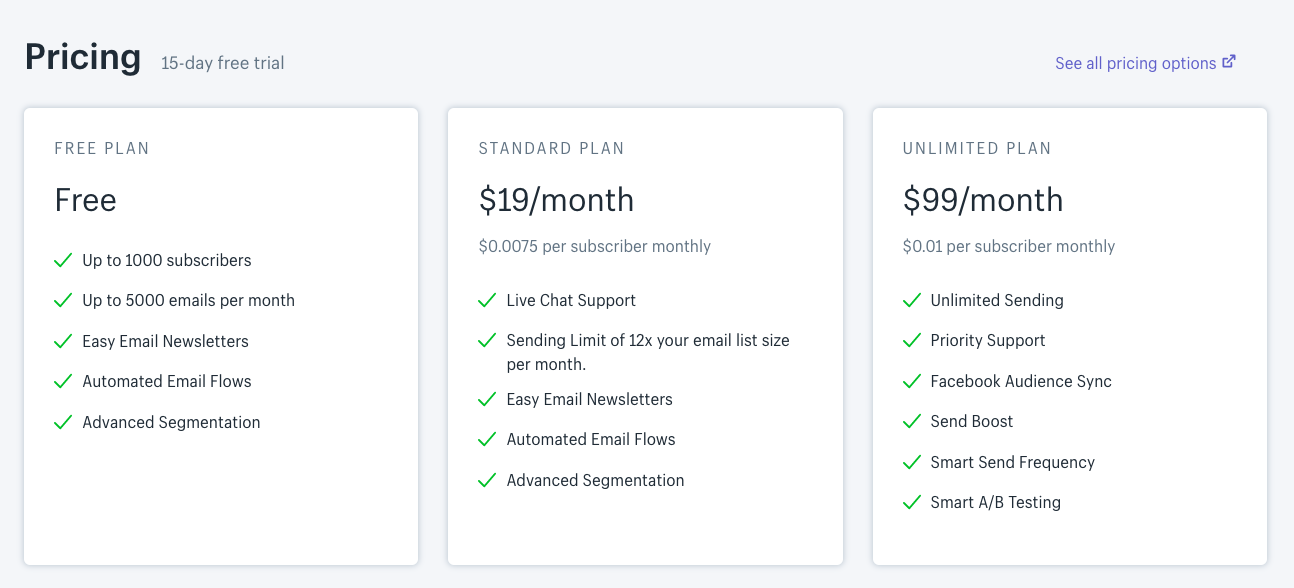This screenshot has height=588, width=1294.
Task: Click the checkmark next to Smart Send Frequency
Action: [911, 462]
